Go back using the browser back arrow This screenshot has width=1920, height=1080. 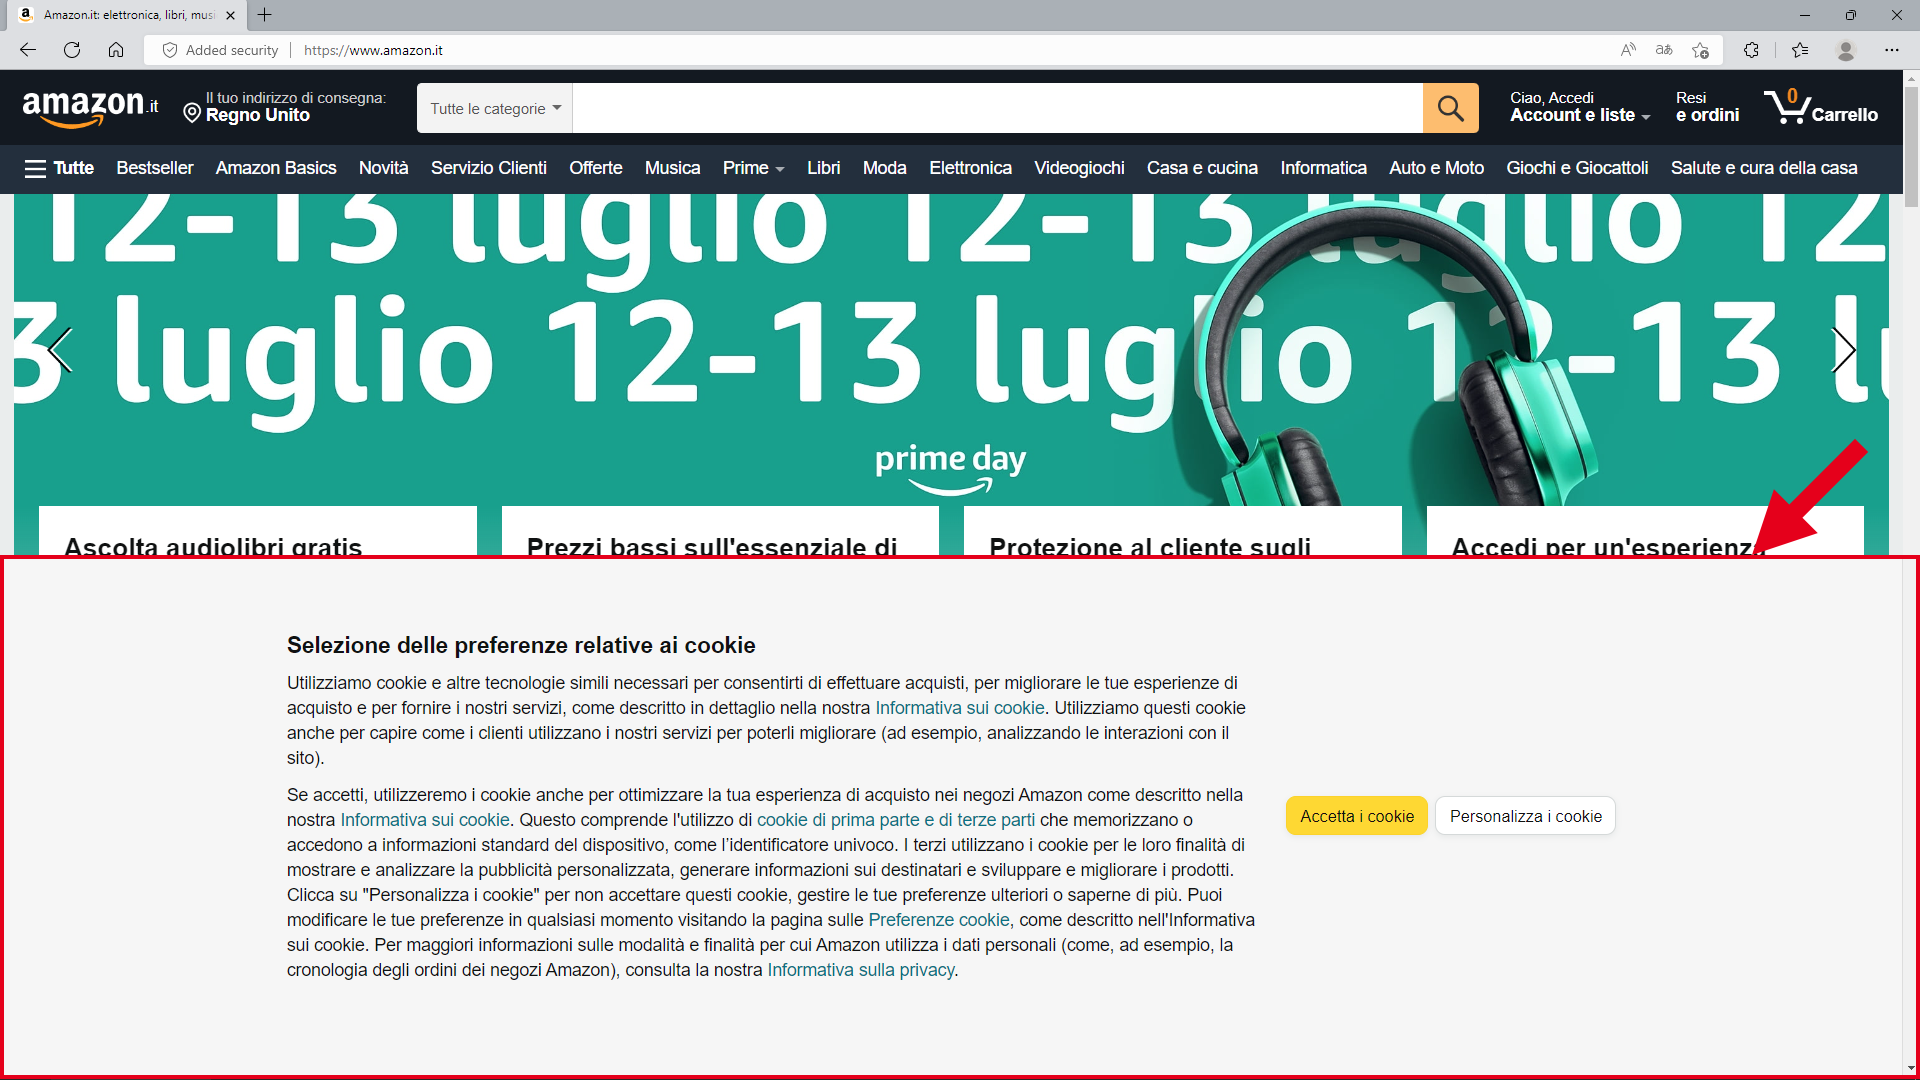tap(27, 50)
